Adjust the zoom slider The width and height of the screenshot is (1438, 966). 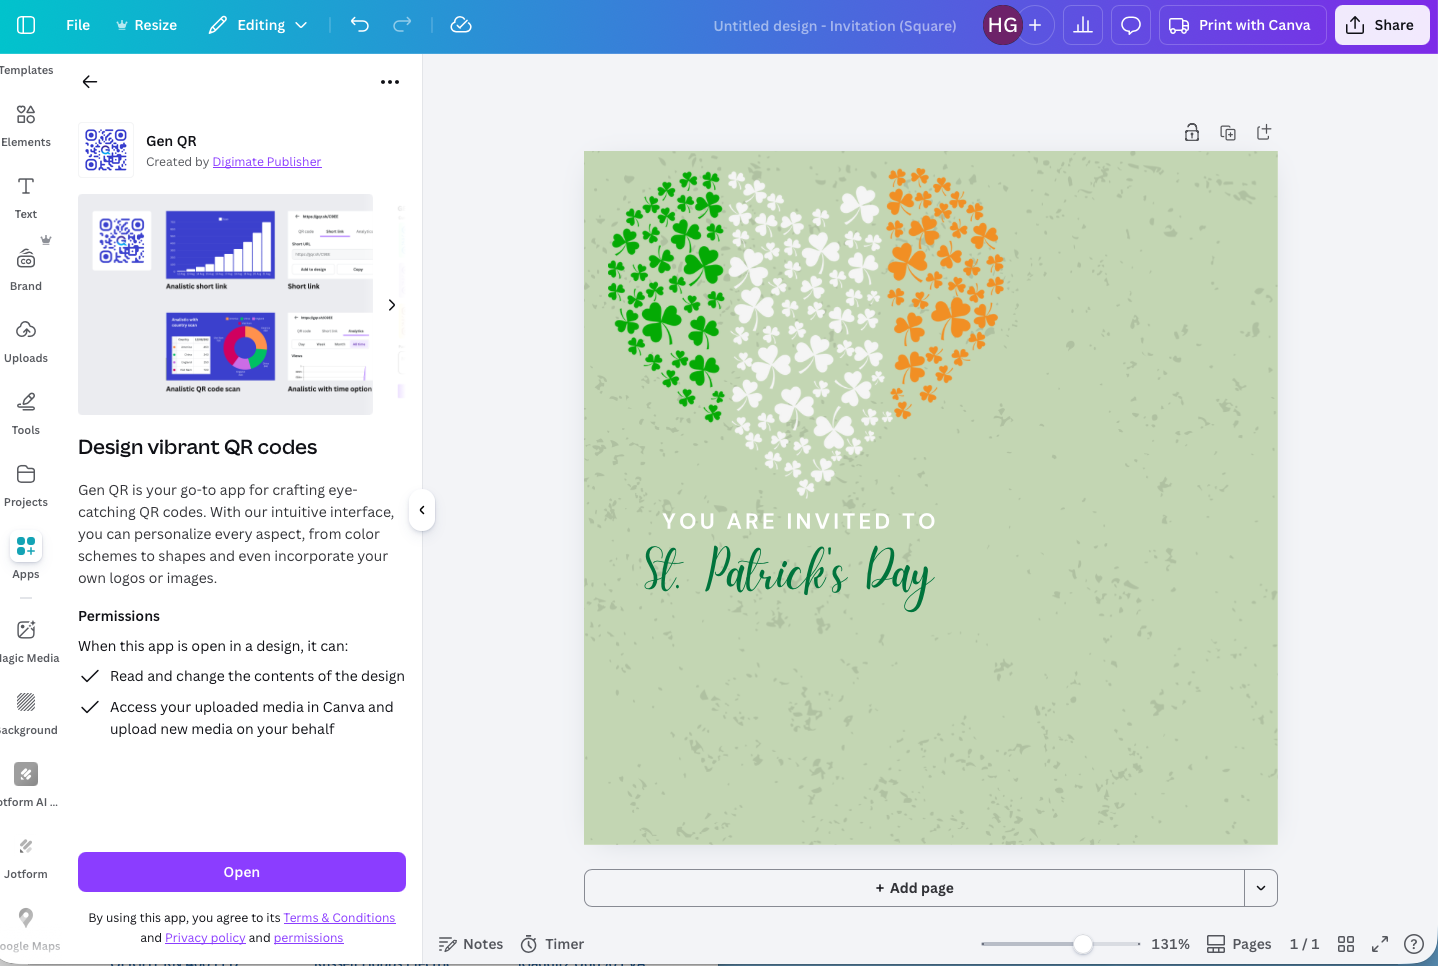[x=1085, y=943]
